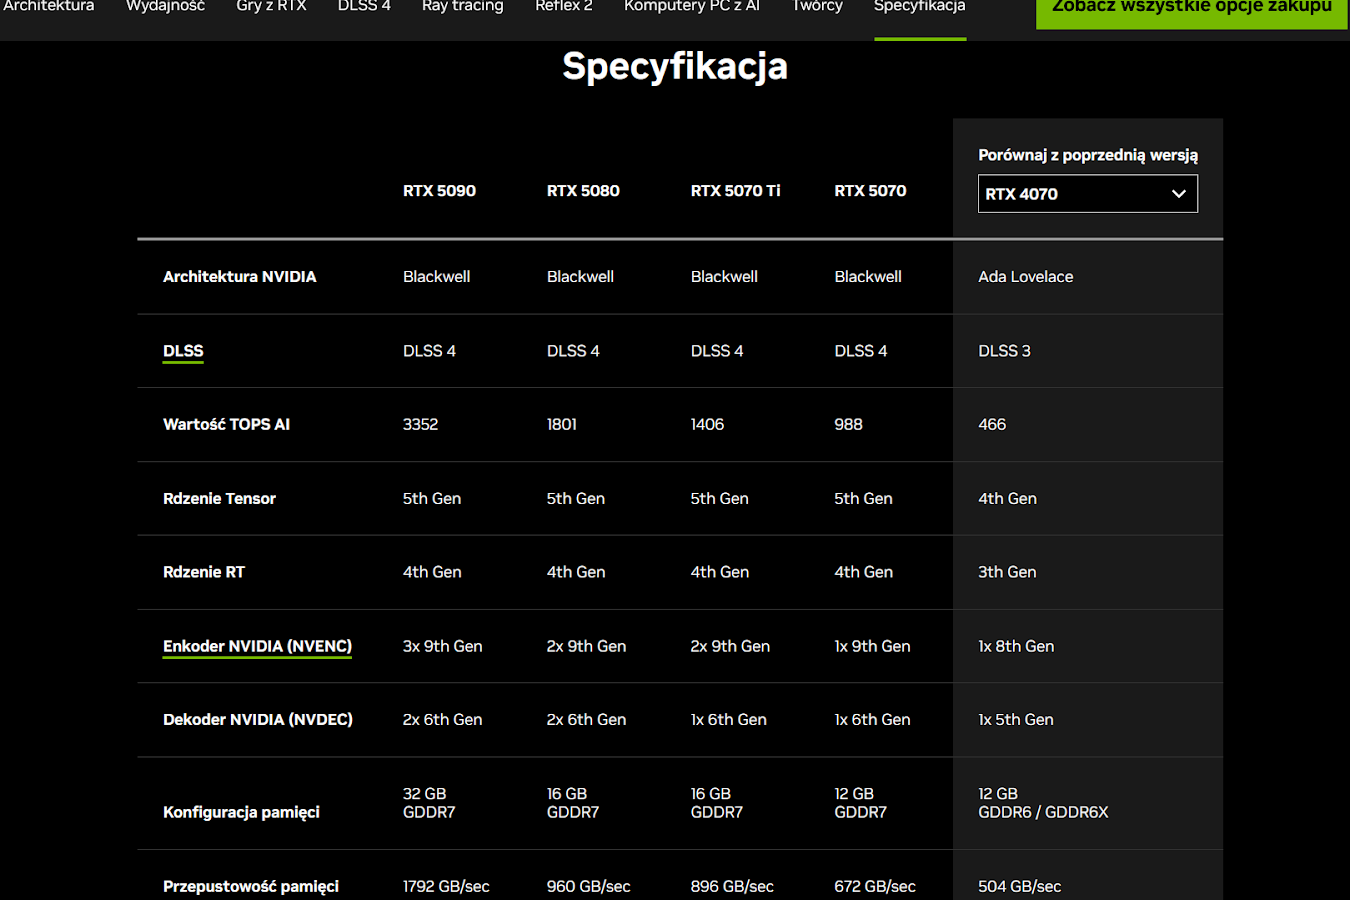Select the RTX 5080 column header
This screenshot has height=900, width=1350.
[583, 191]
